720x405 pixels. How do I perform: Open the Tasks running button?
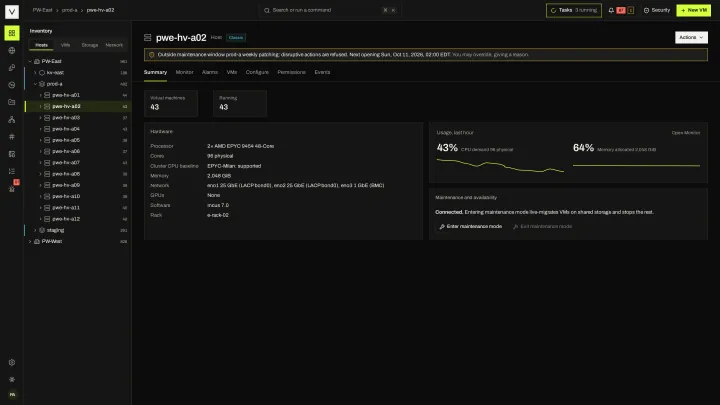(574, 10)
